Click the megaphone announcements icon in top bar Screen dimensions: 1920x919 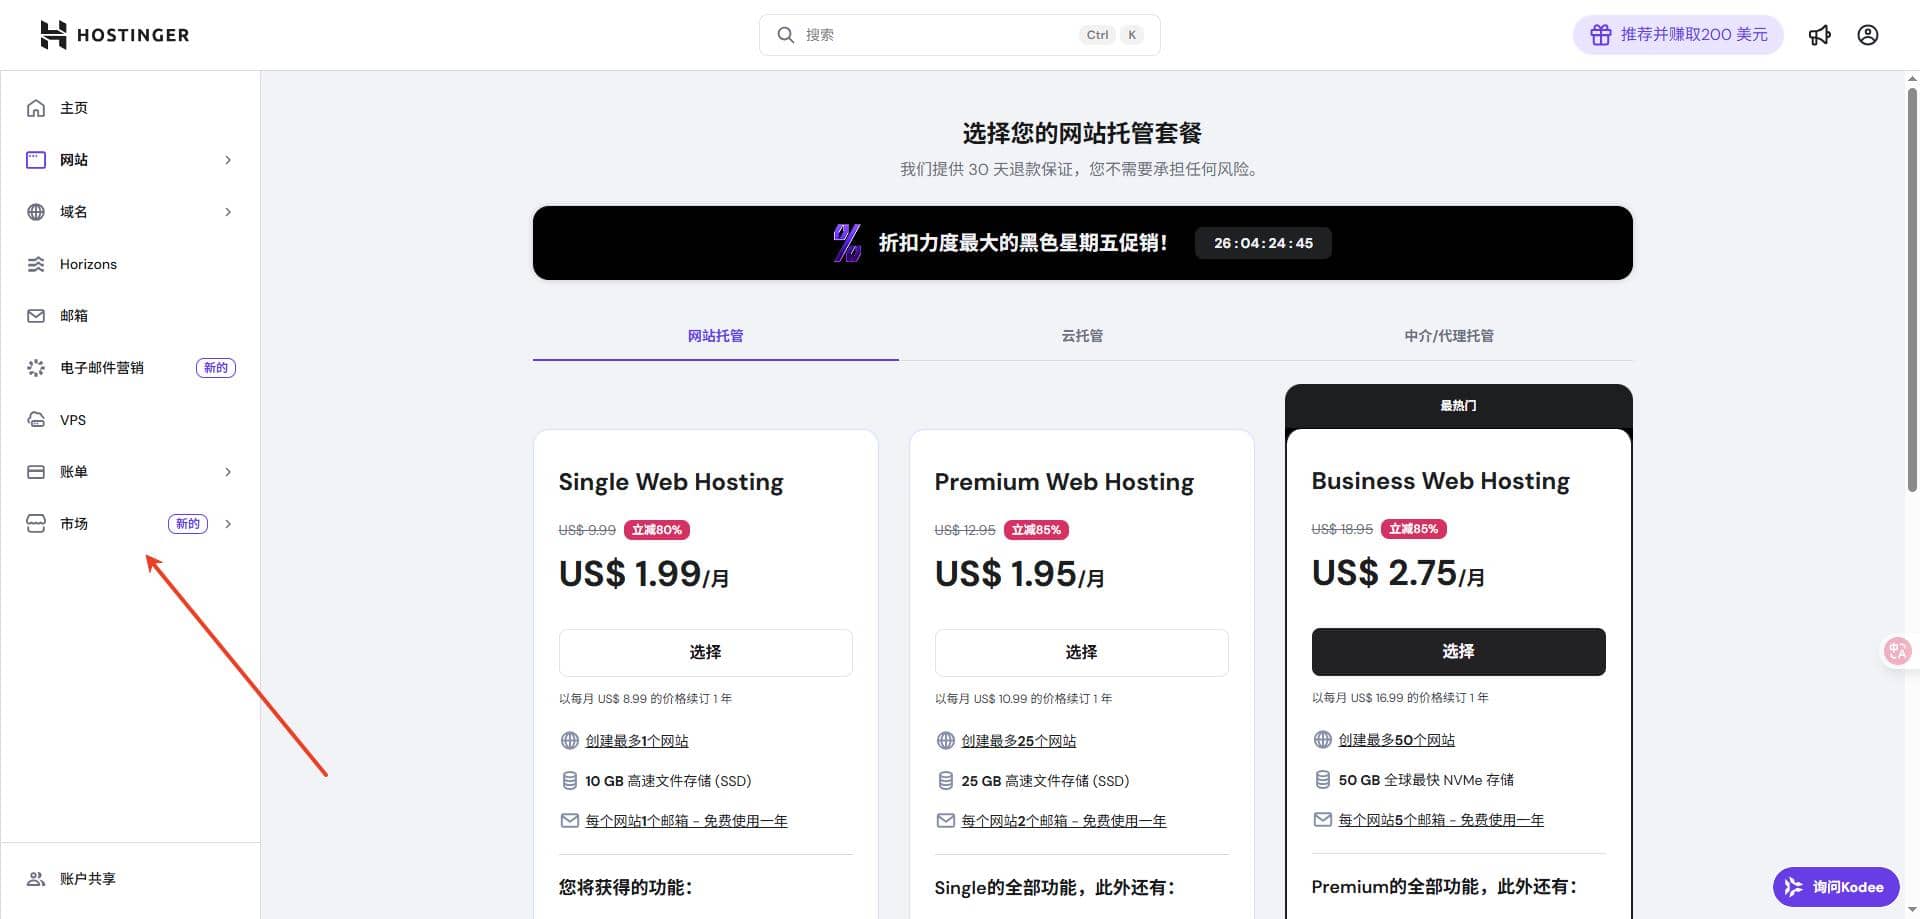point(1820,35)
